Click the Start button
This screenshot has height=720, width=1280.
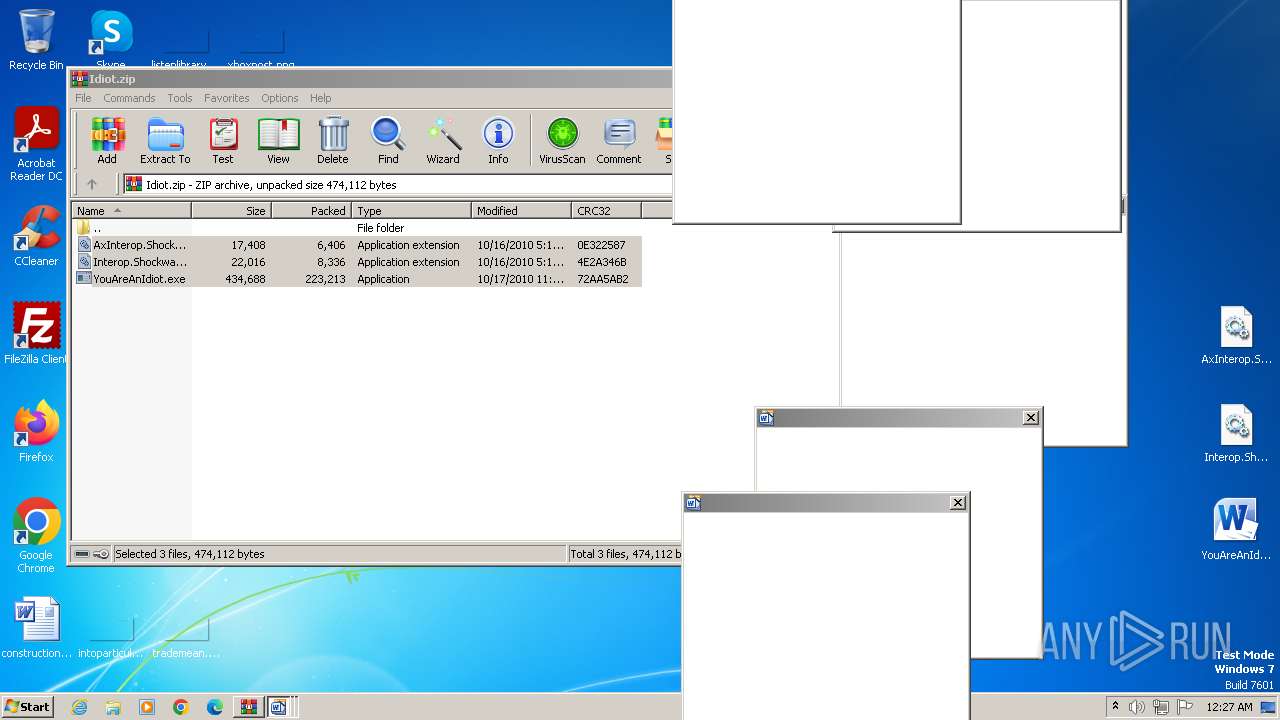28,706
